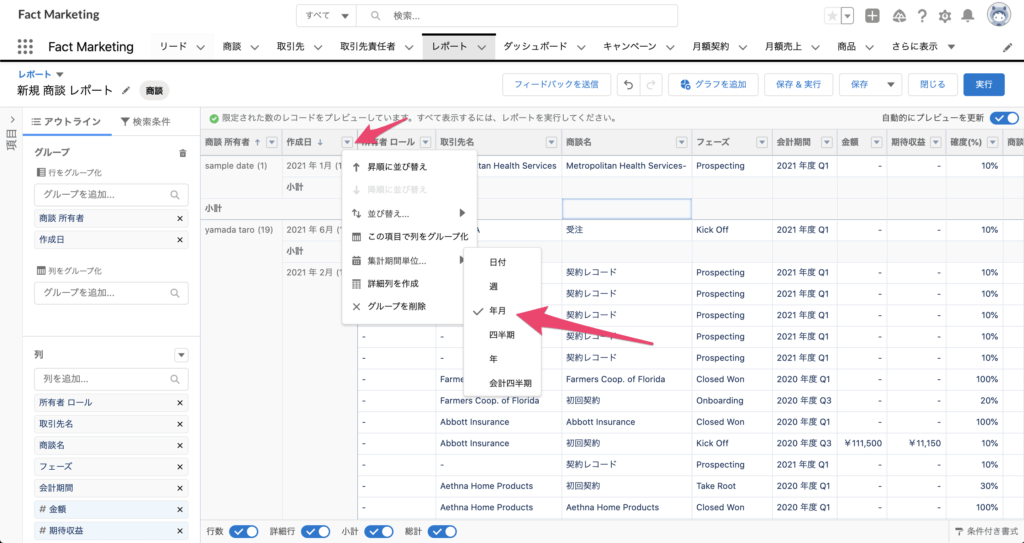Toggle the 小計 switch
1024x543 pixels.
(379, 531)
